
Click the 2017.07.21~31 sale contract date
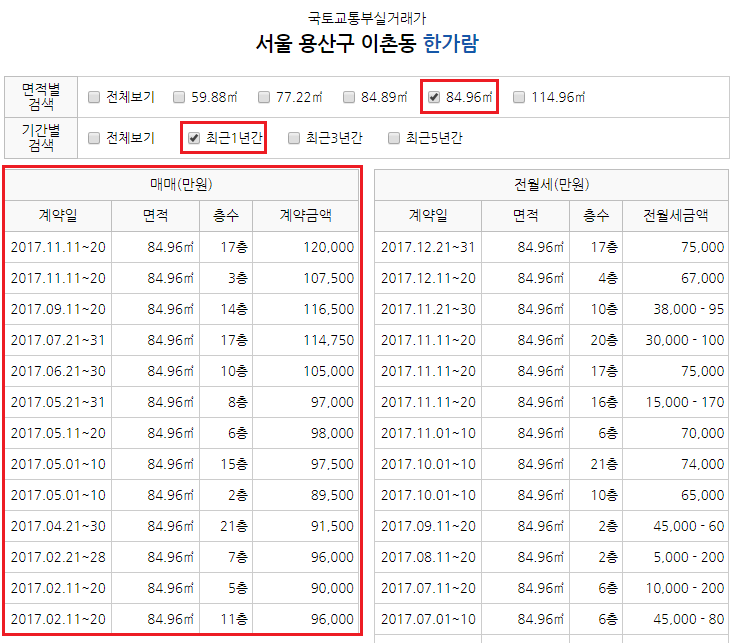(x=58, y=340)
